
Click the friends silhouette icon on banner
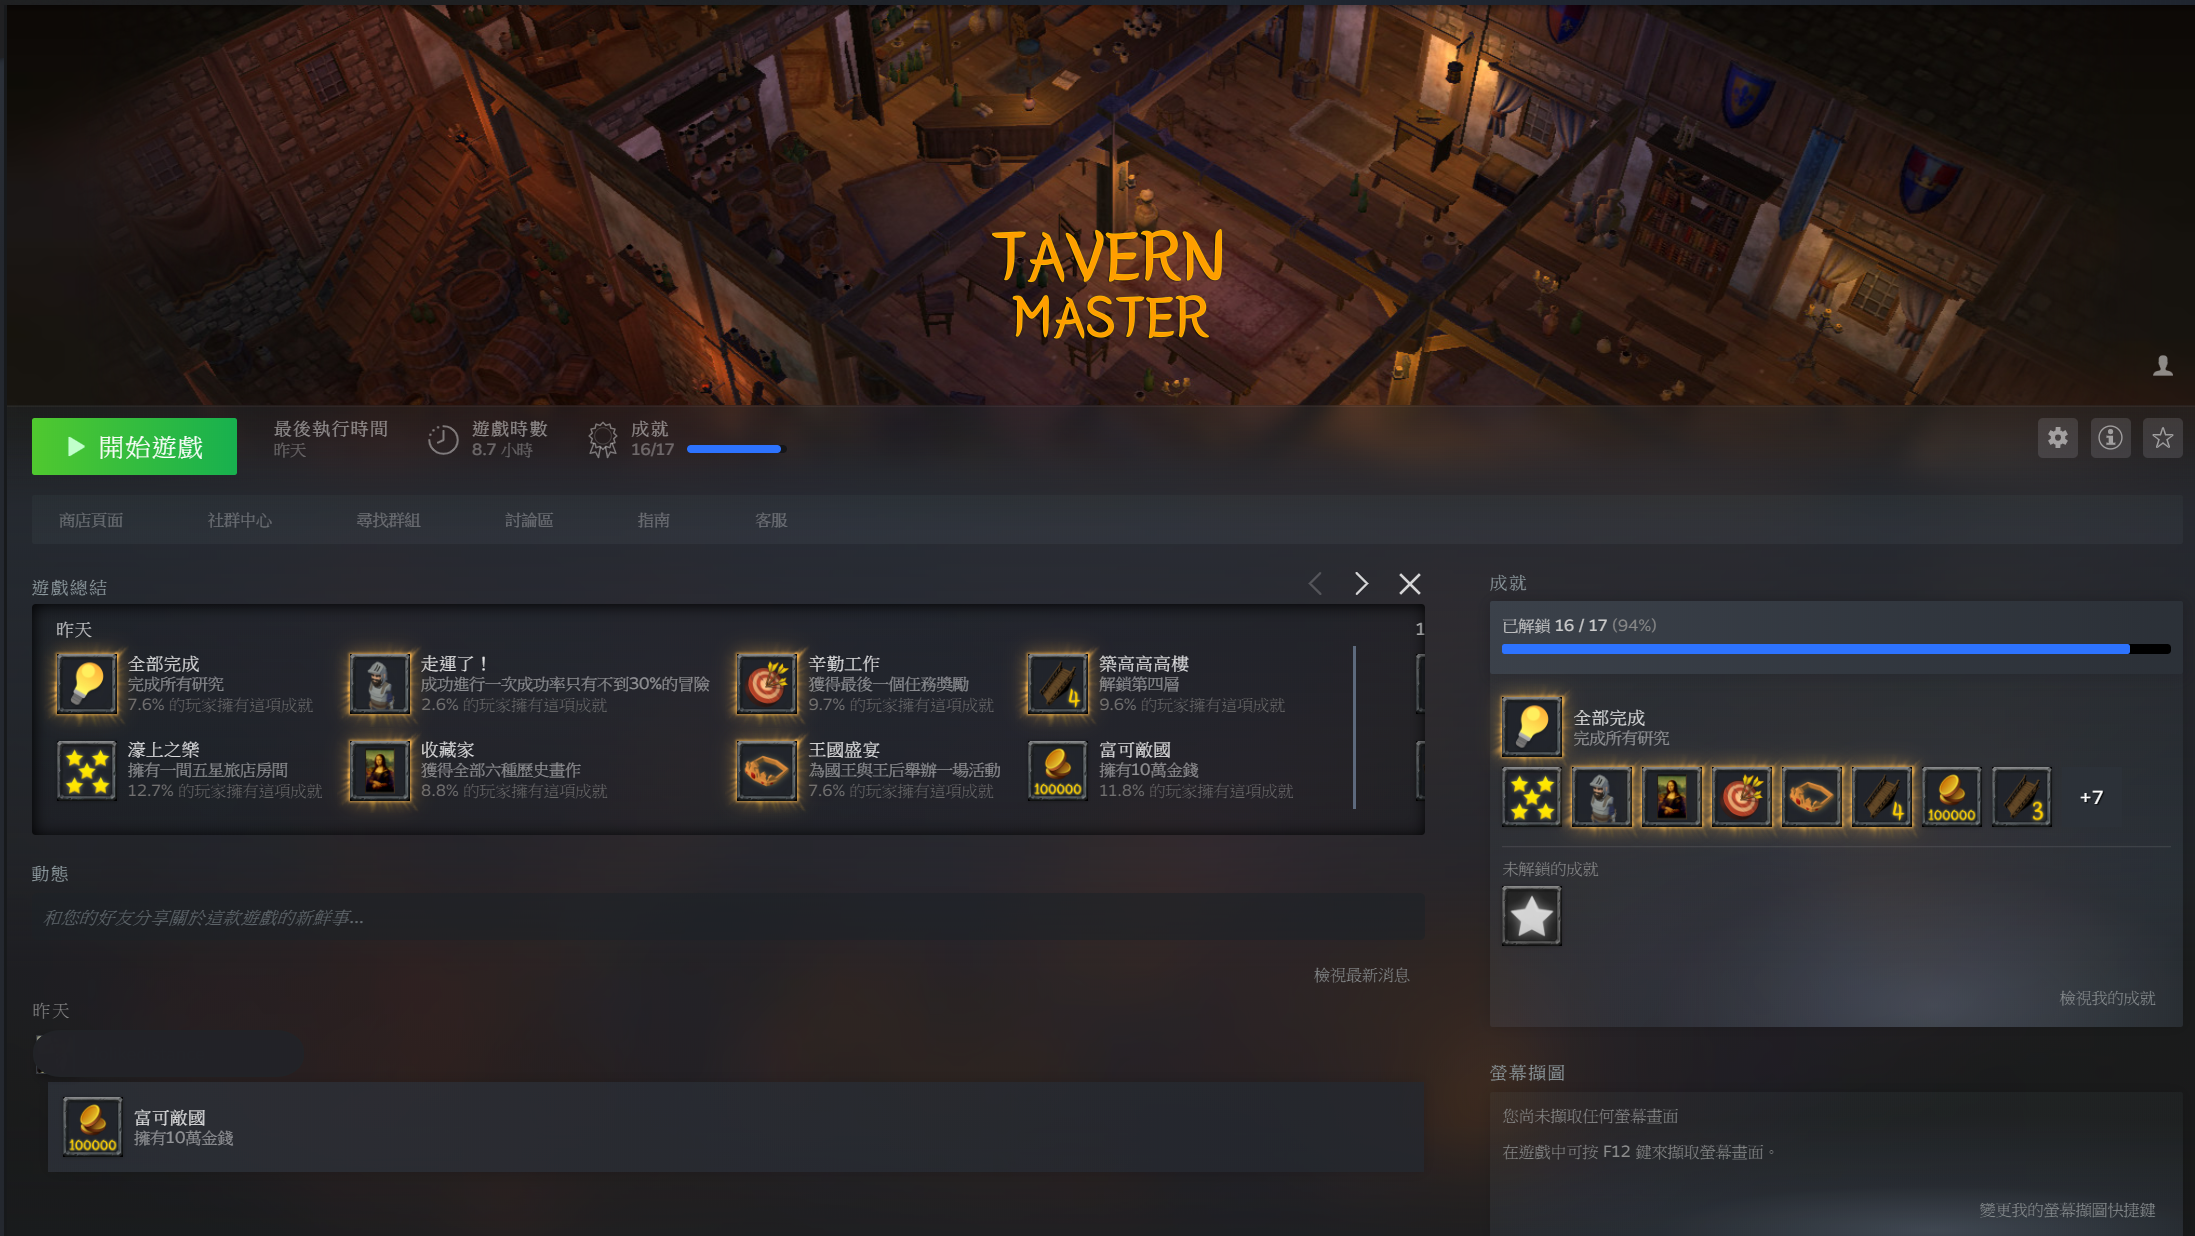point(2162,366)
